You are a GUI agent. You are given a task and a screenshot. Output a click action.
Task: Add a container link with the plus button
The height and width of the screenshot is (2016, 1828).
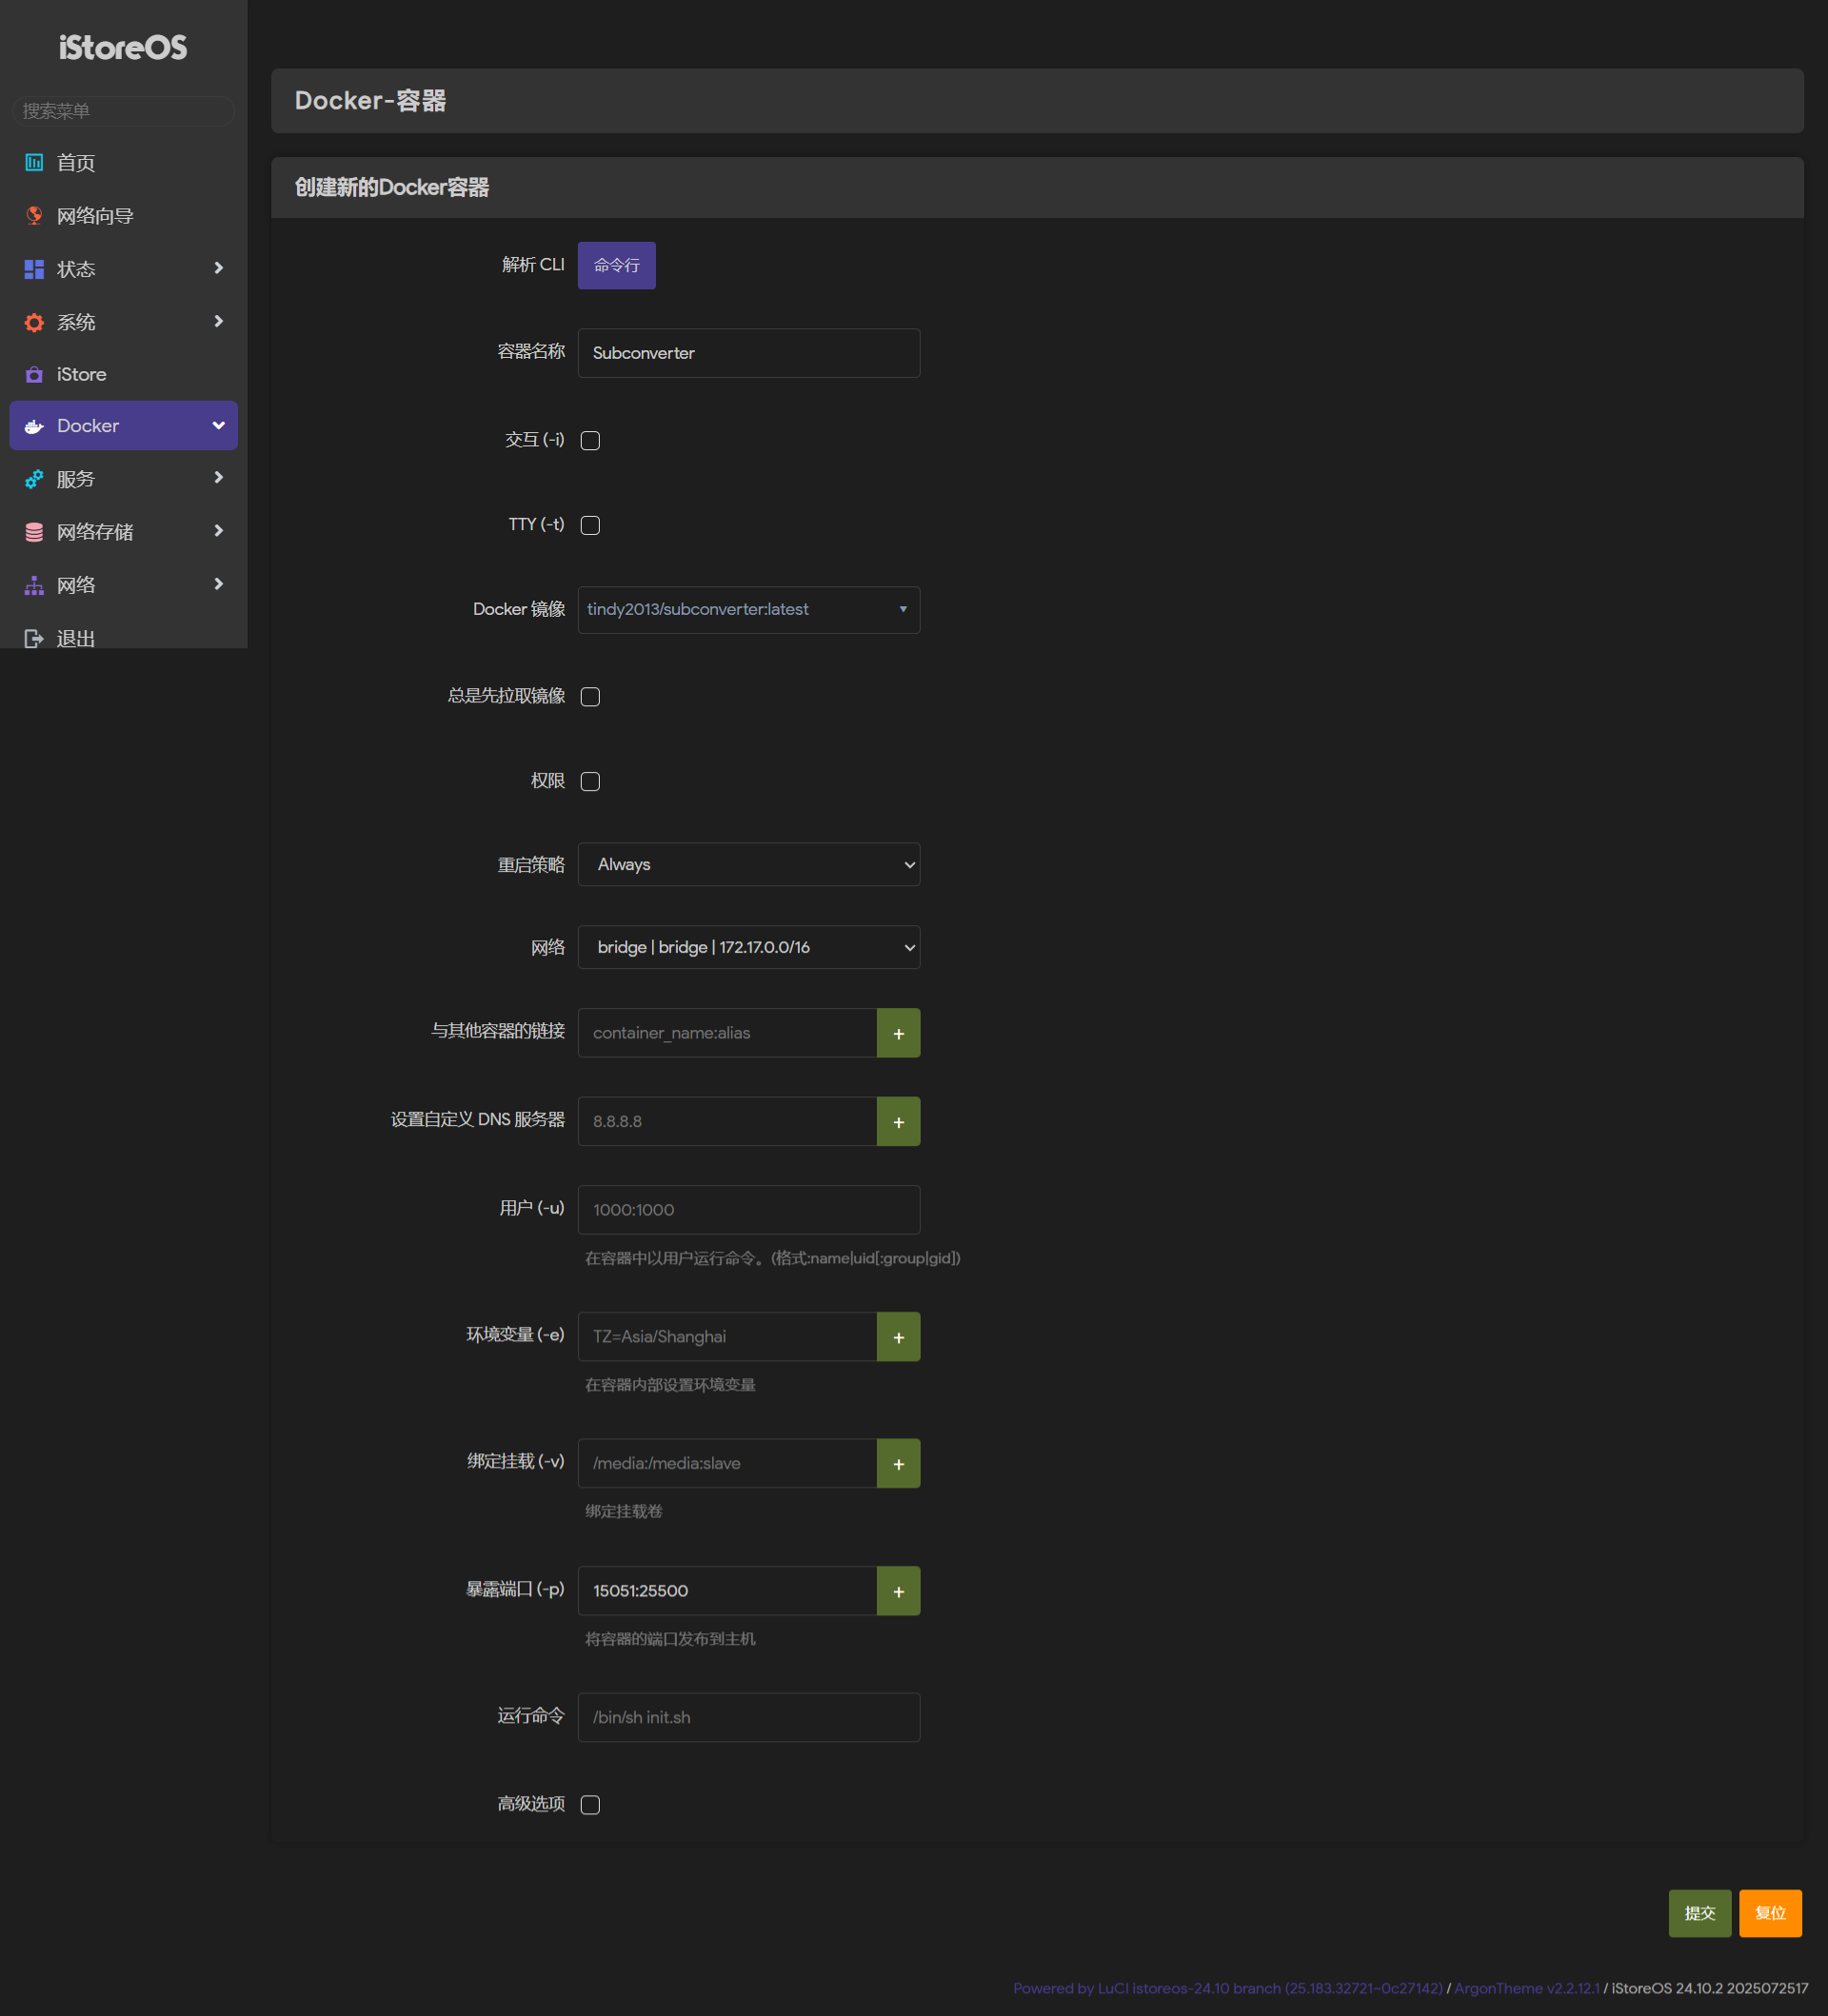(898, 1033)
